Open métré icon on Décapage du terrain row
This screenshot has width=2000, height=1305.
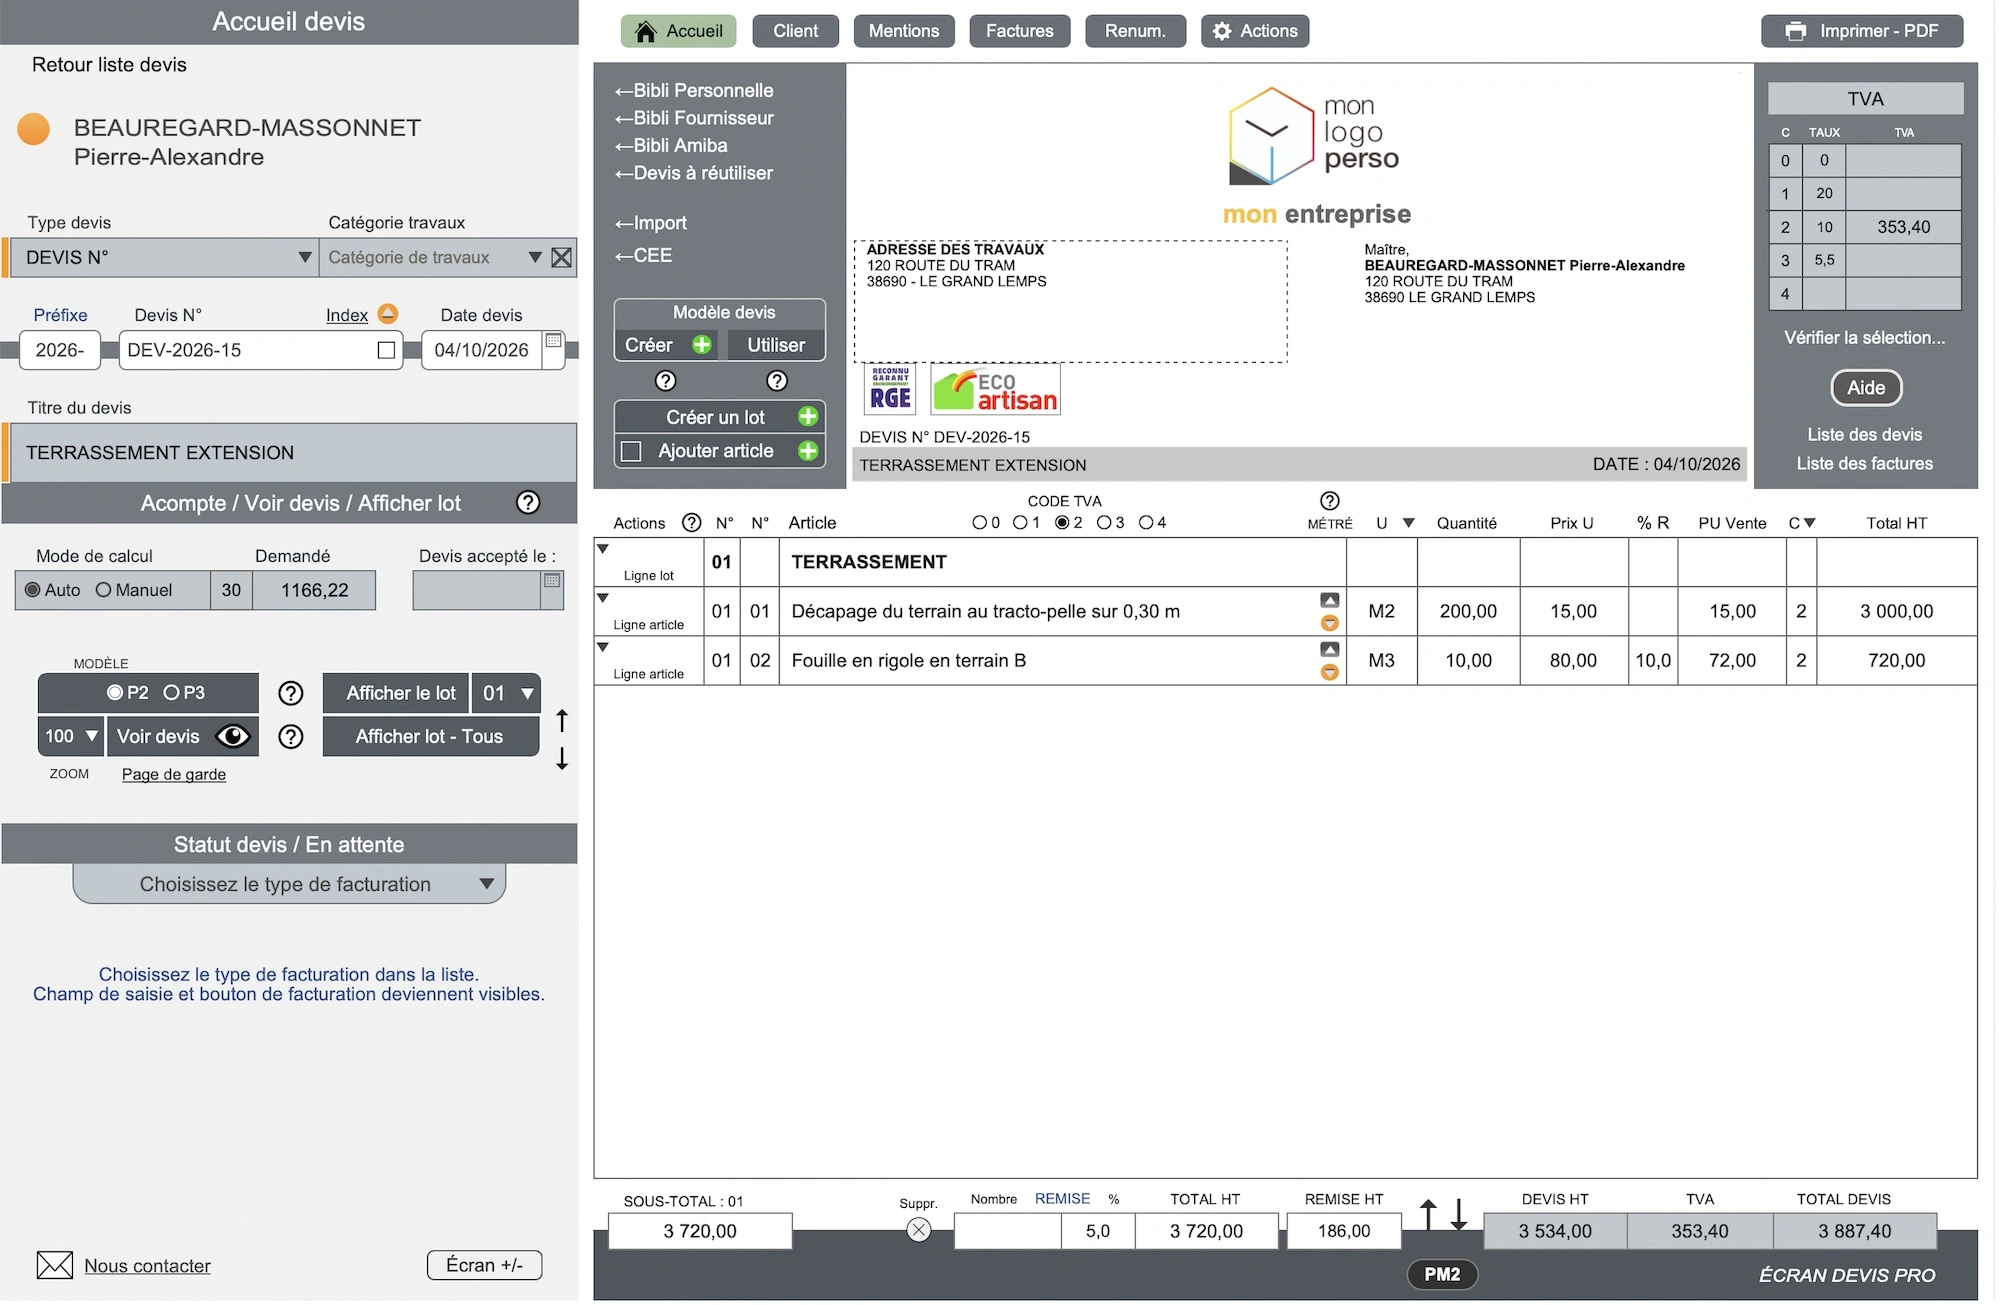[1330, 600]
